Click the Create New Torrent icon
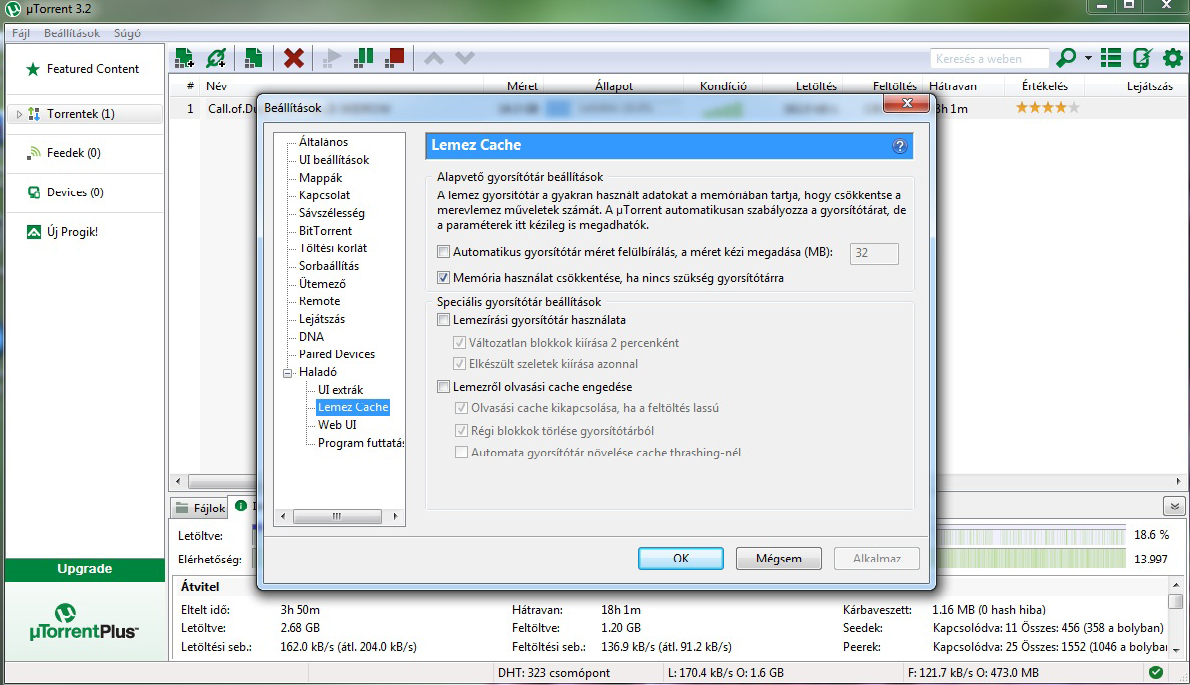 (x=253, y=58)
